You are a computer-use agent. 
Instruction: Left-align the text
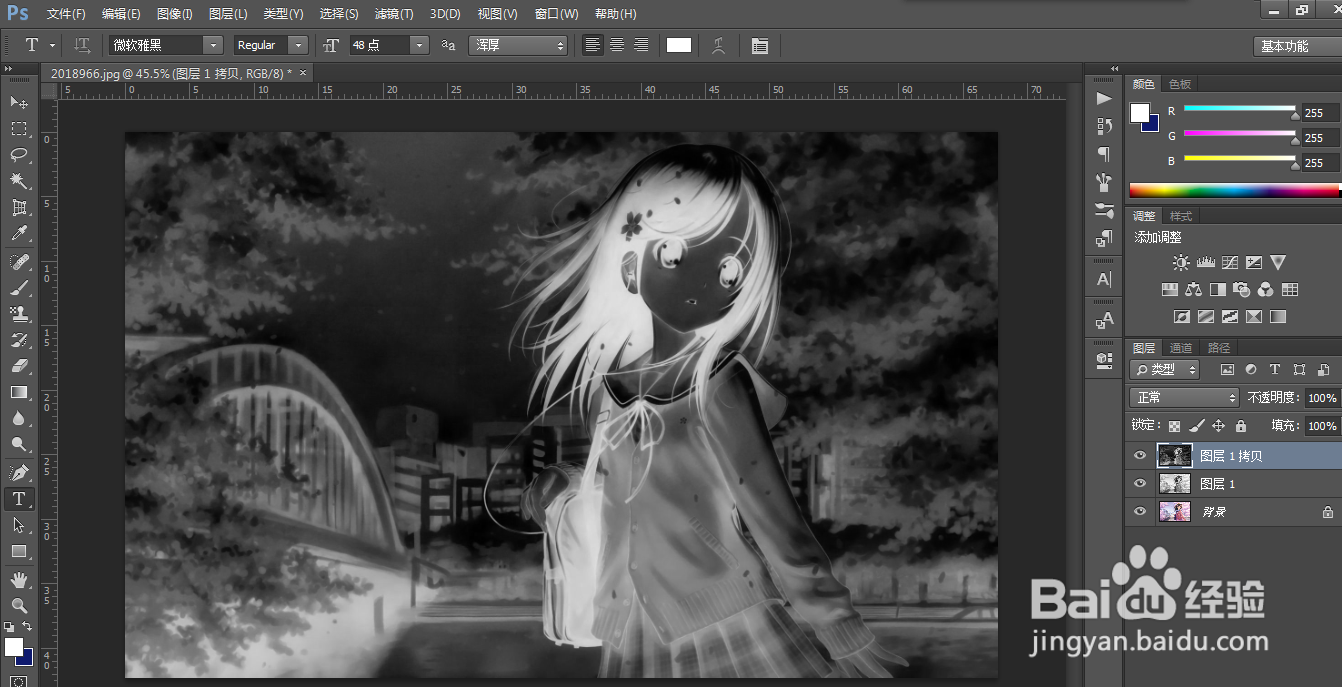(593, 45)
